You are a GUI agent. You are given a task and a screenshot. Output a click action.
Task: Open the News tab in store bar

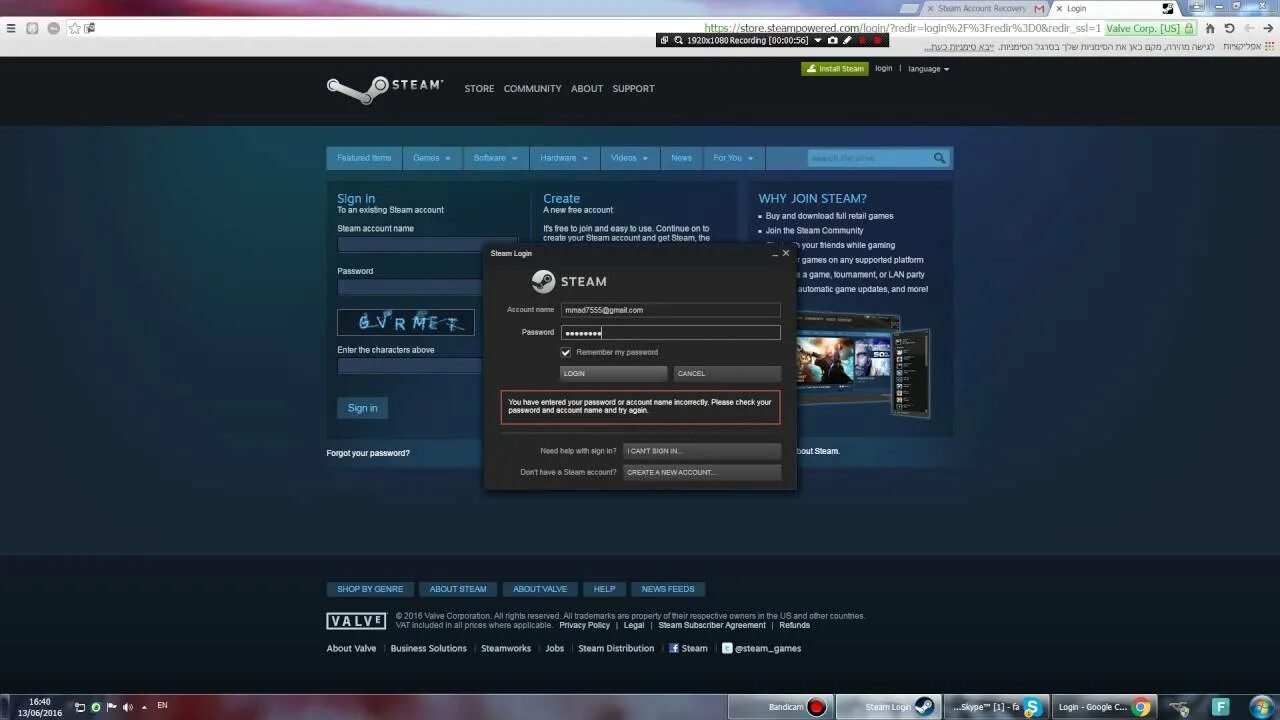[x=681, y=158]
